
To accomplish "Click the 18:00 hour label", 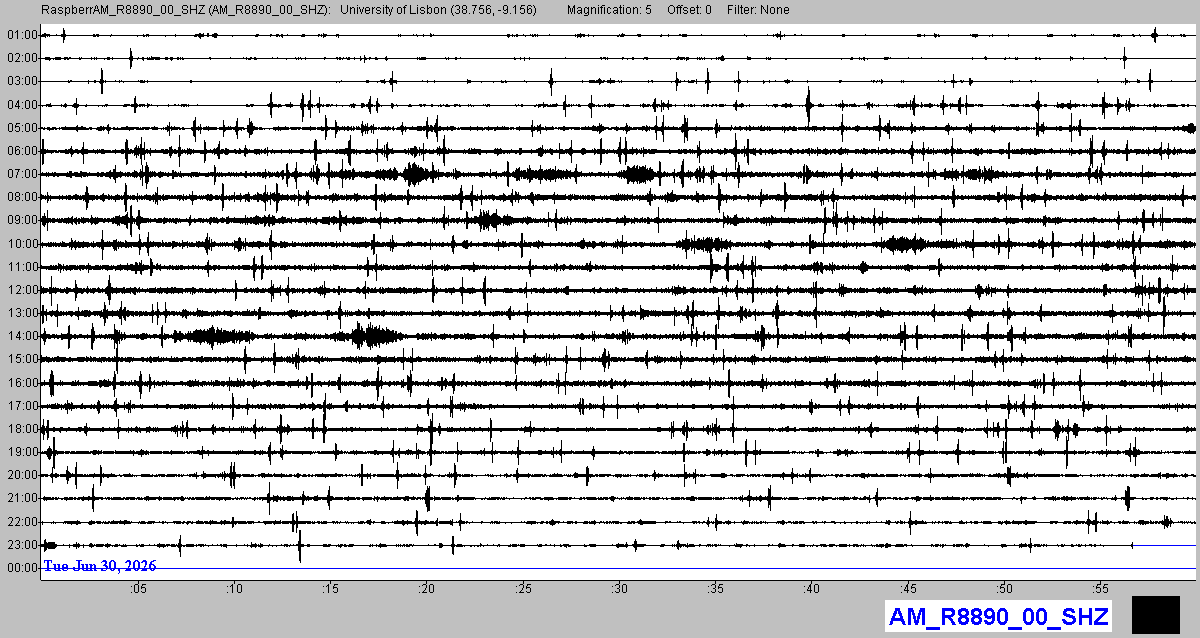I will pyautogui.click(x=22, y=429).
